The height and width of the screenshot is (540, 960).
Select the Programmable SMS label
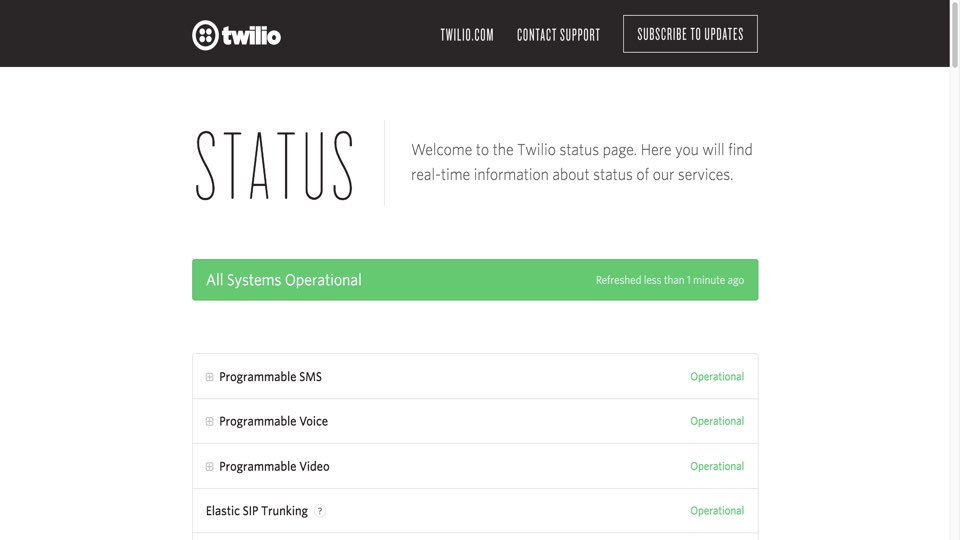[270, 377]
